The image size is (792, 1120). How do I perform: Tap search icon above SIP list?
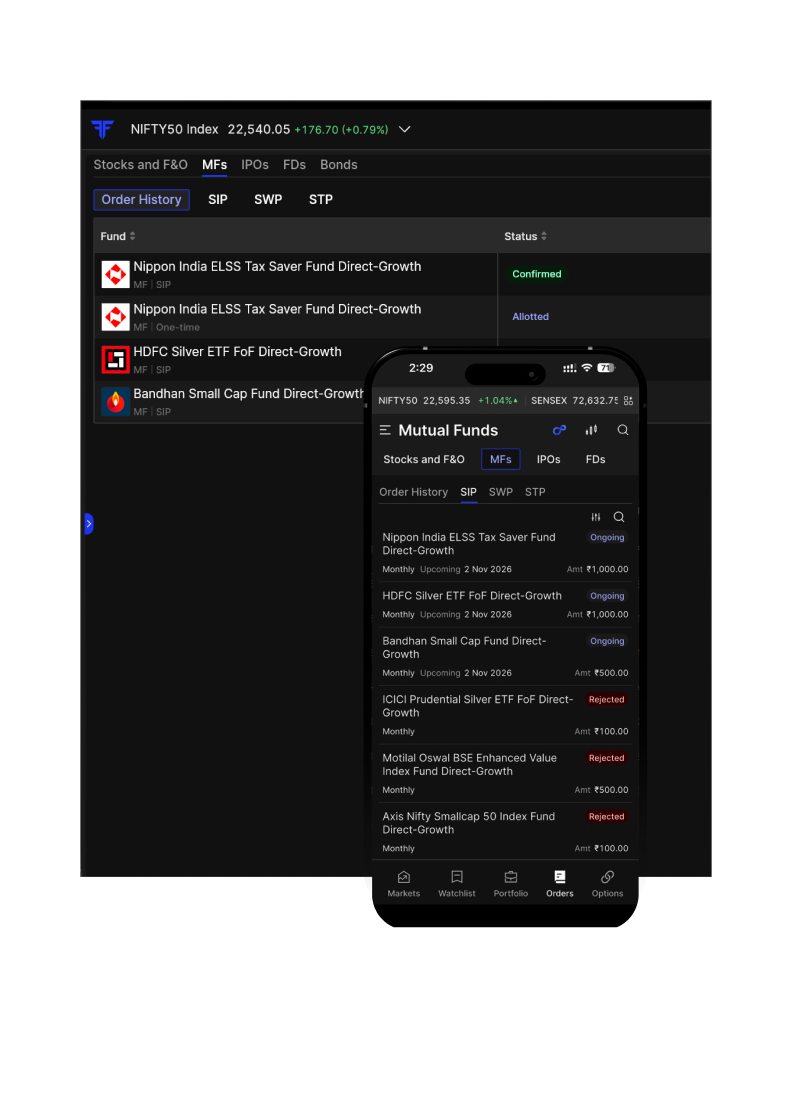(x=619, y=517)
